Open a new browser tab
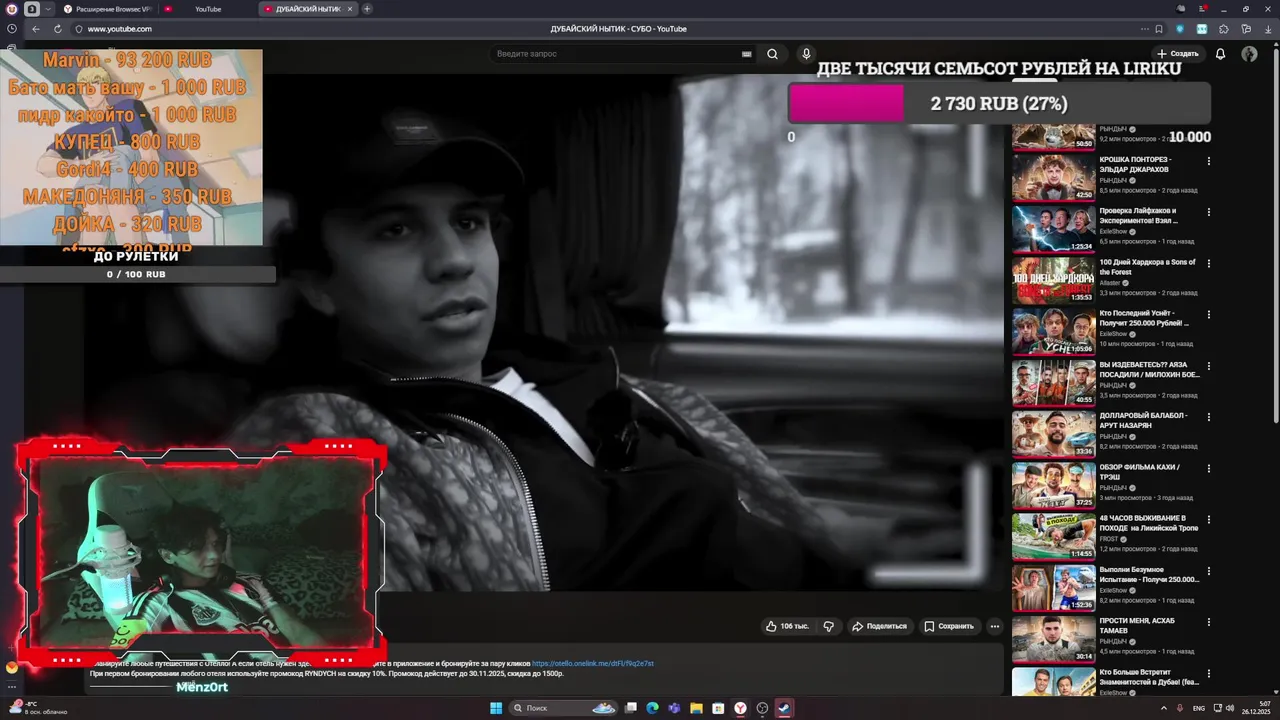 point(367,9)
